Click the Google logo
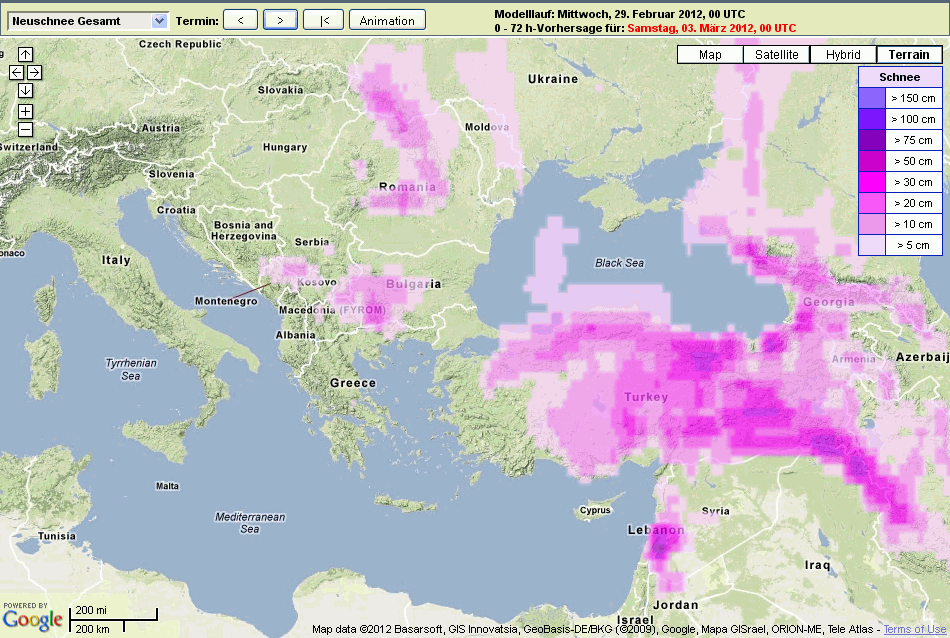This screenshot has height=638, width=950. [33, 620]
